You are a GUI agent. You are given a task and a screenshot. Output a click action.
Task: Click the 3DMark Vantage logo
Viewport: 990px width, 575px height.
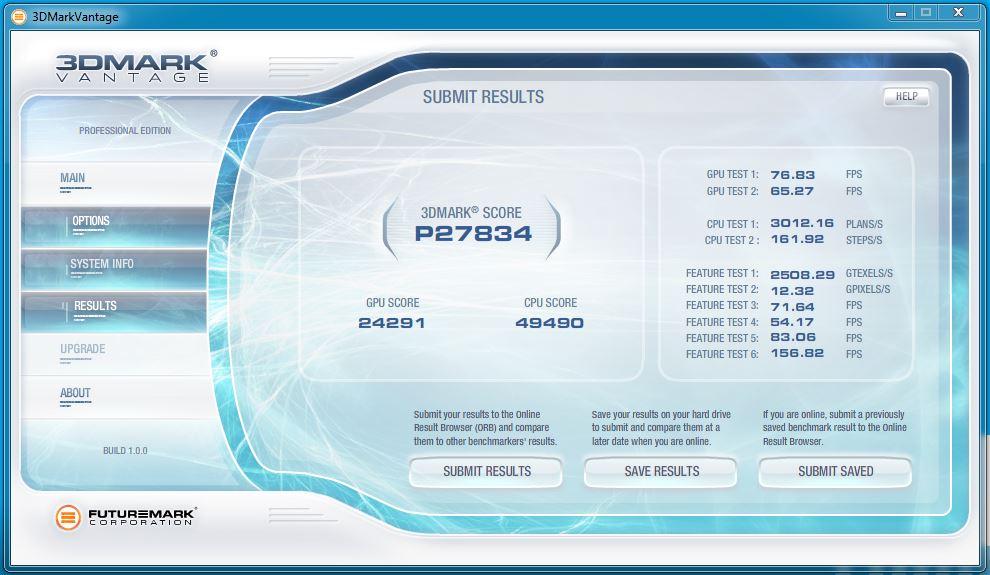pyautogui.click(x=136, y=67)
